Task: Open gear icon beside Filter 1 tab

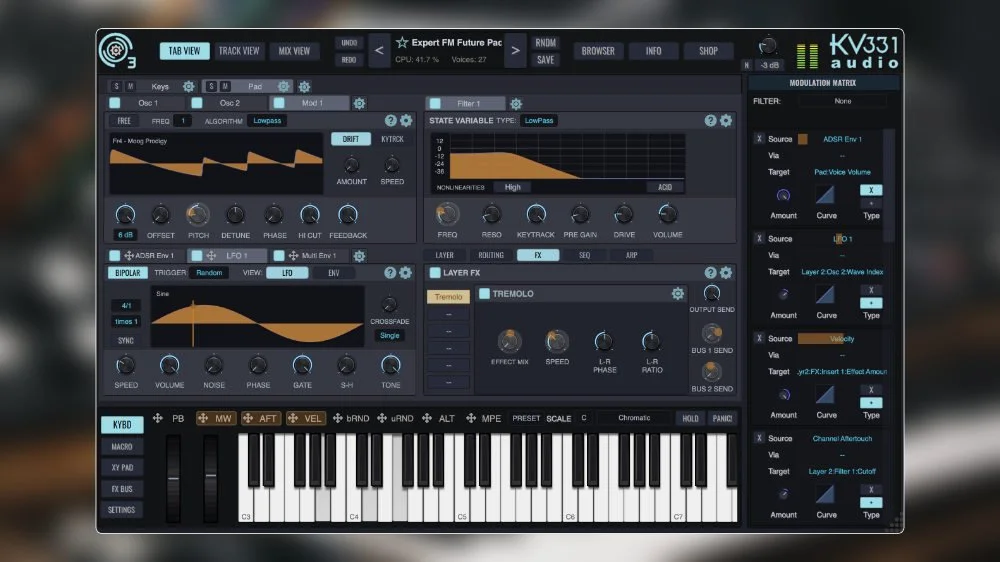Action: [516, 103]
